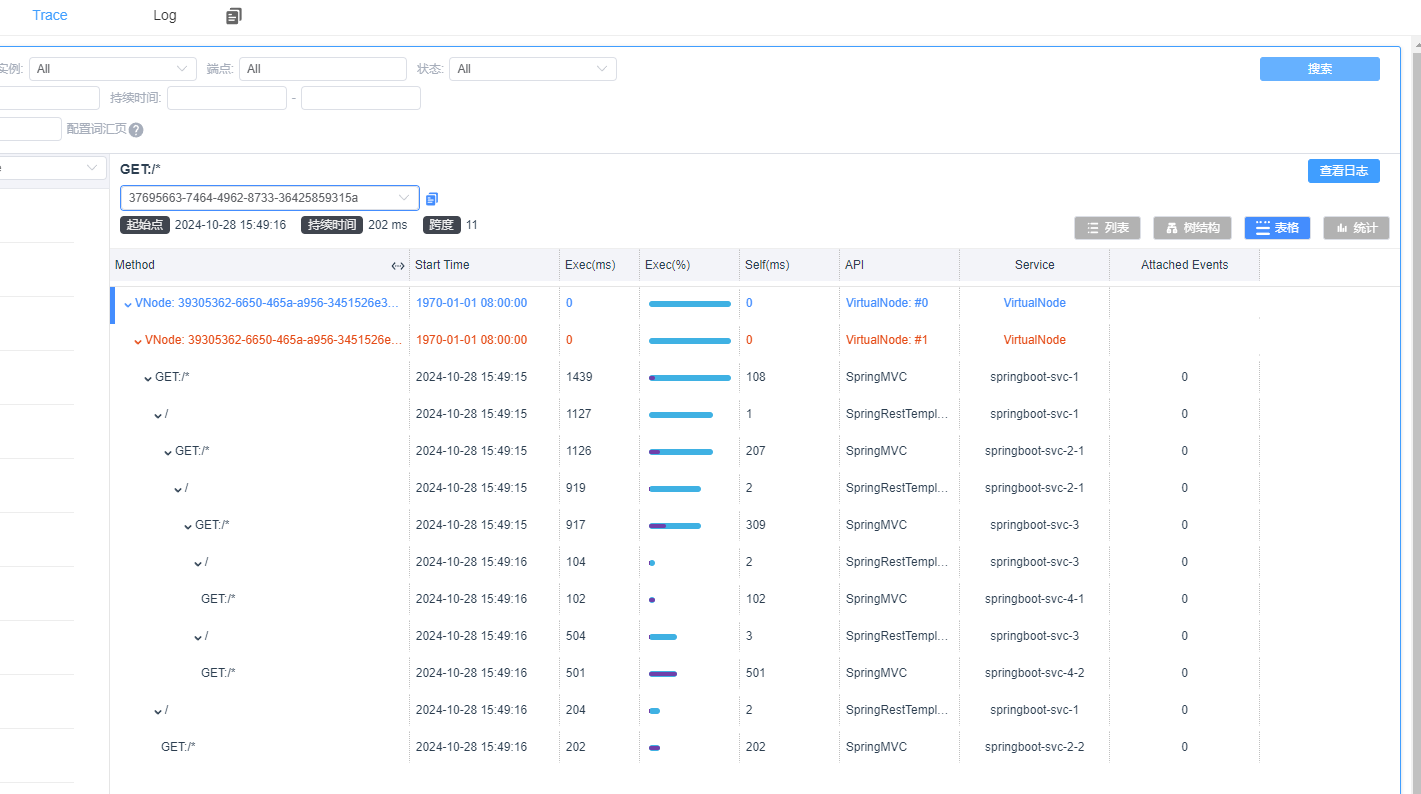The width and height of the screenshot is (1421, 794).
Task: Click the document copy icon beside Log
Action: coord(234,16)
